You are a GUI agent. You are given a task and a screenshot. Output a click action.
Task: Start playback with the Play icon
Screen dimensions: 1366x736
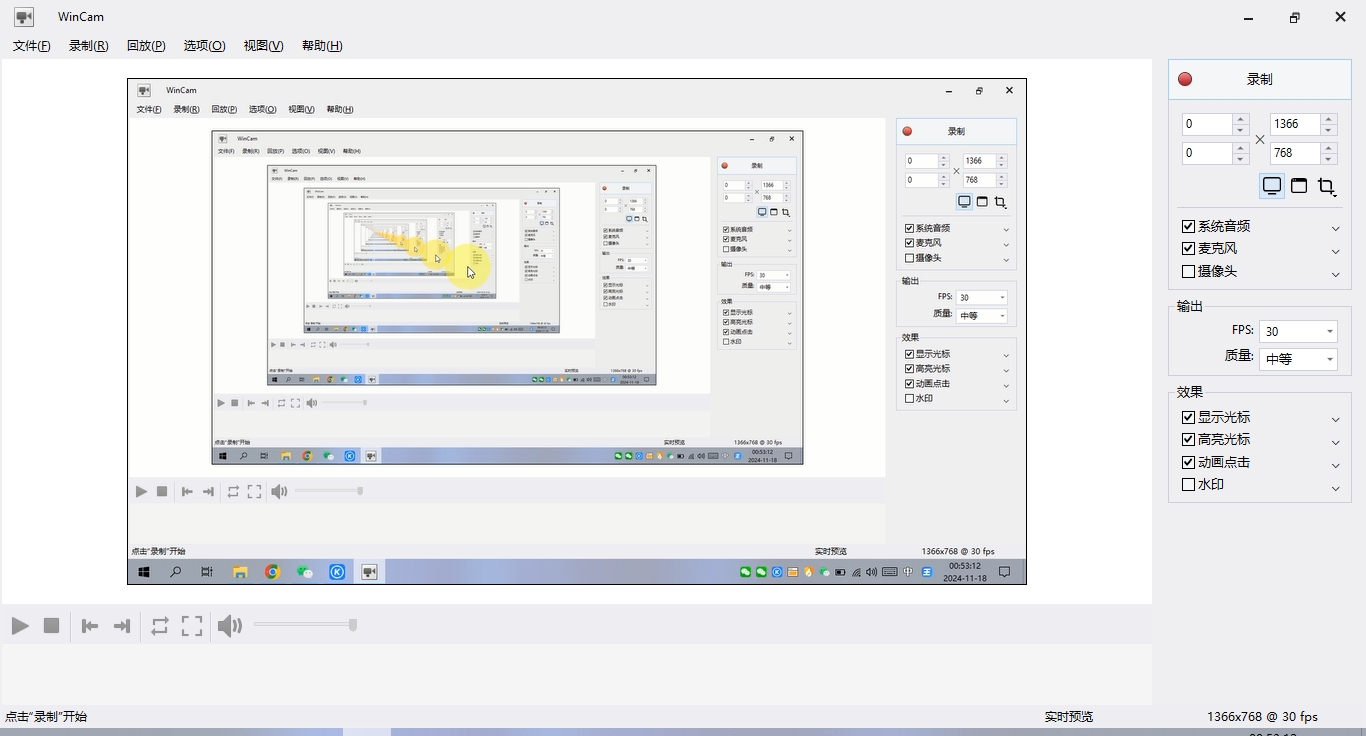click(x=20, y=626)
